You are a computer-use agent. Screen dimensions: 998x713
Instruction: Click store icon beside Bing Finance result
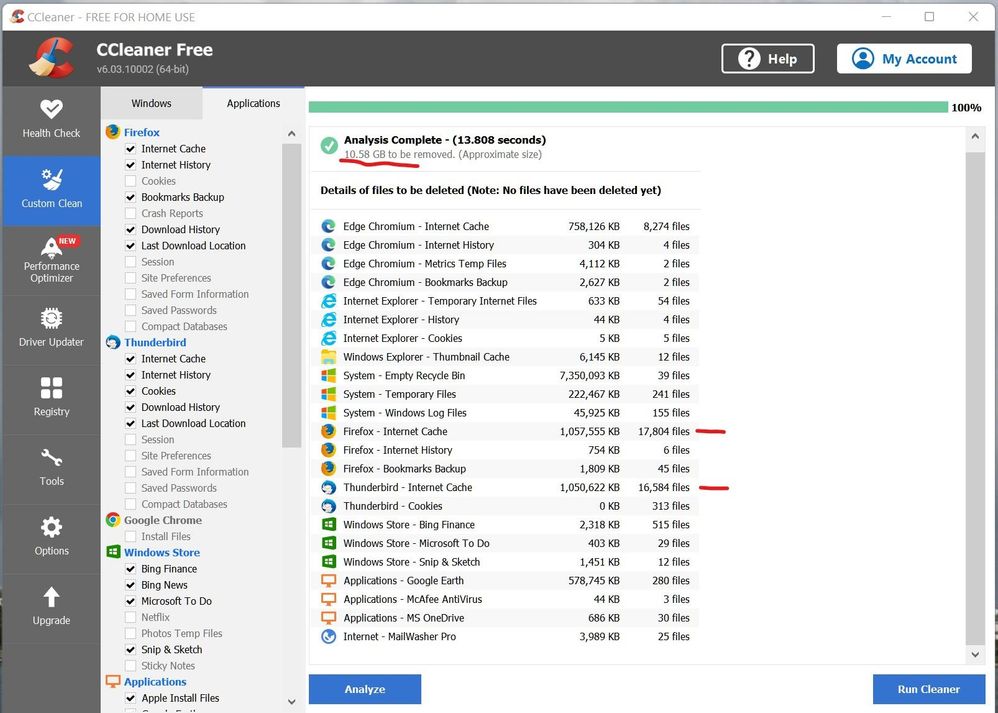pyautogui.click(x=328, y=525)
